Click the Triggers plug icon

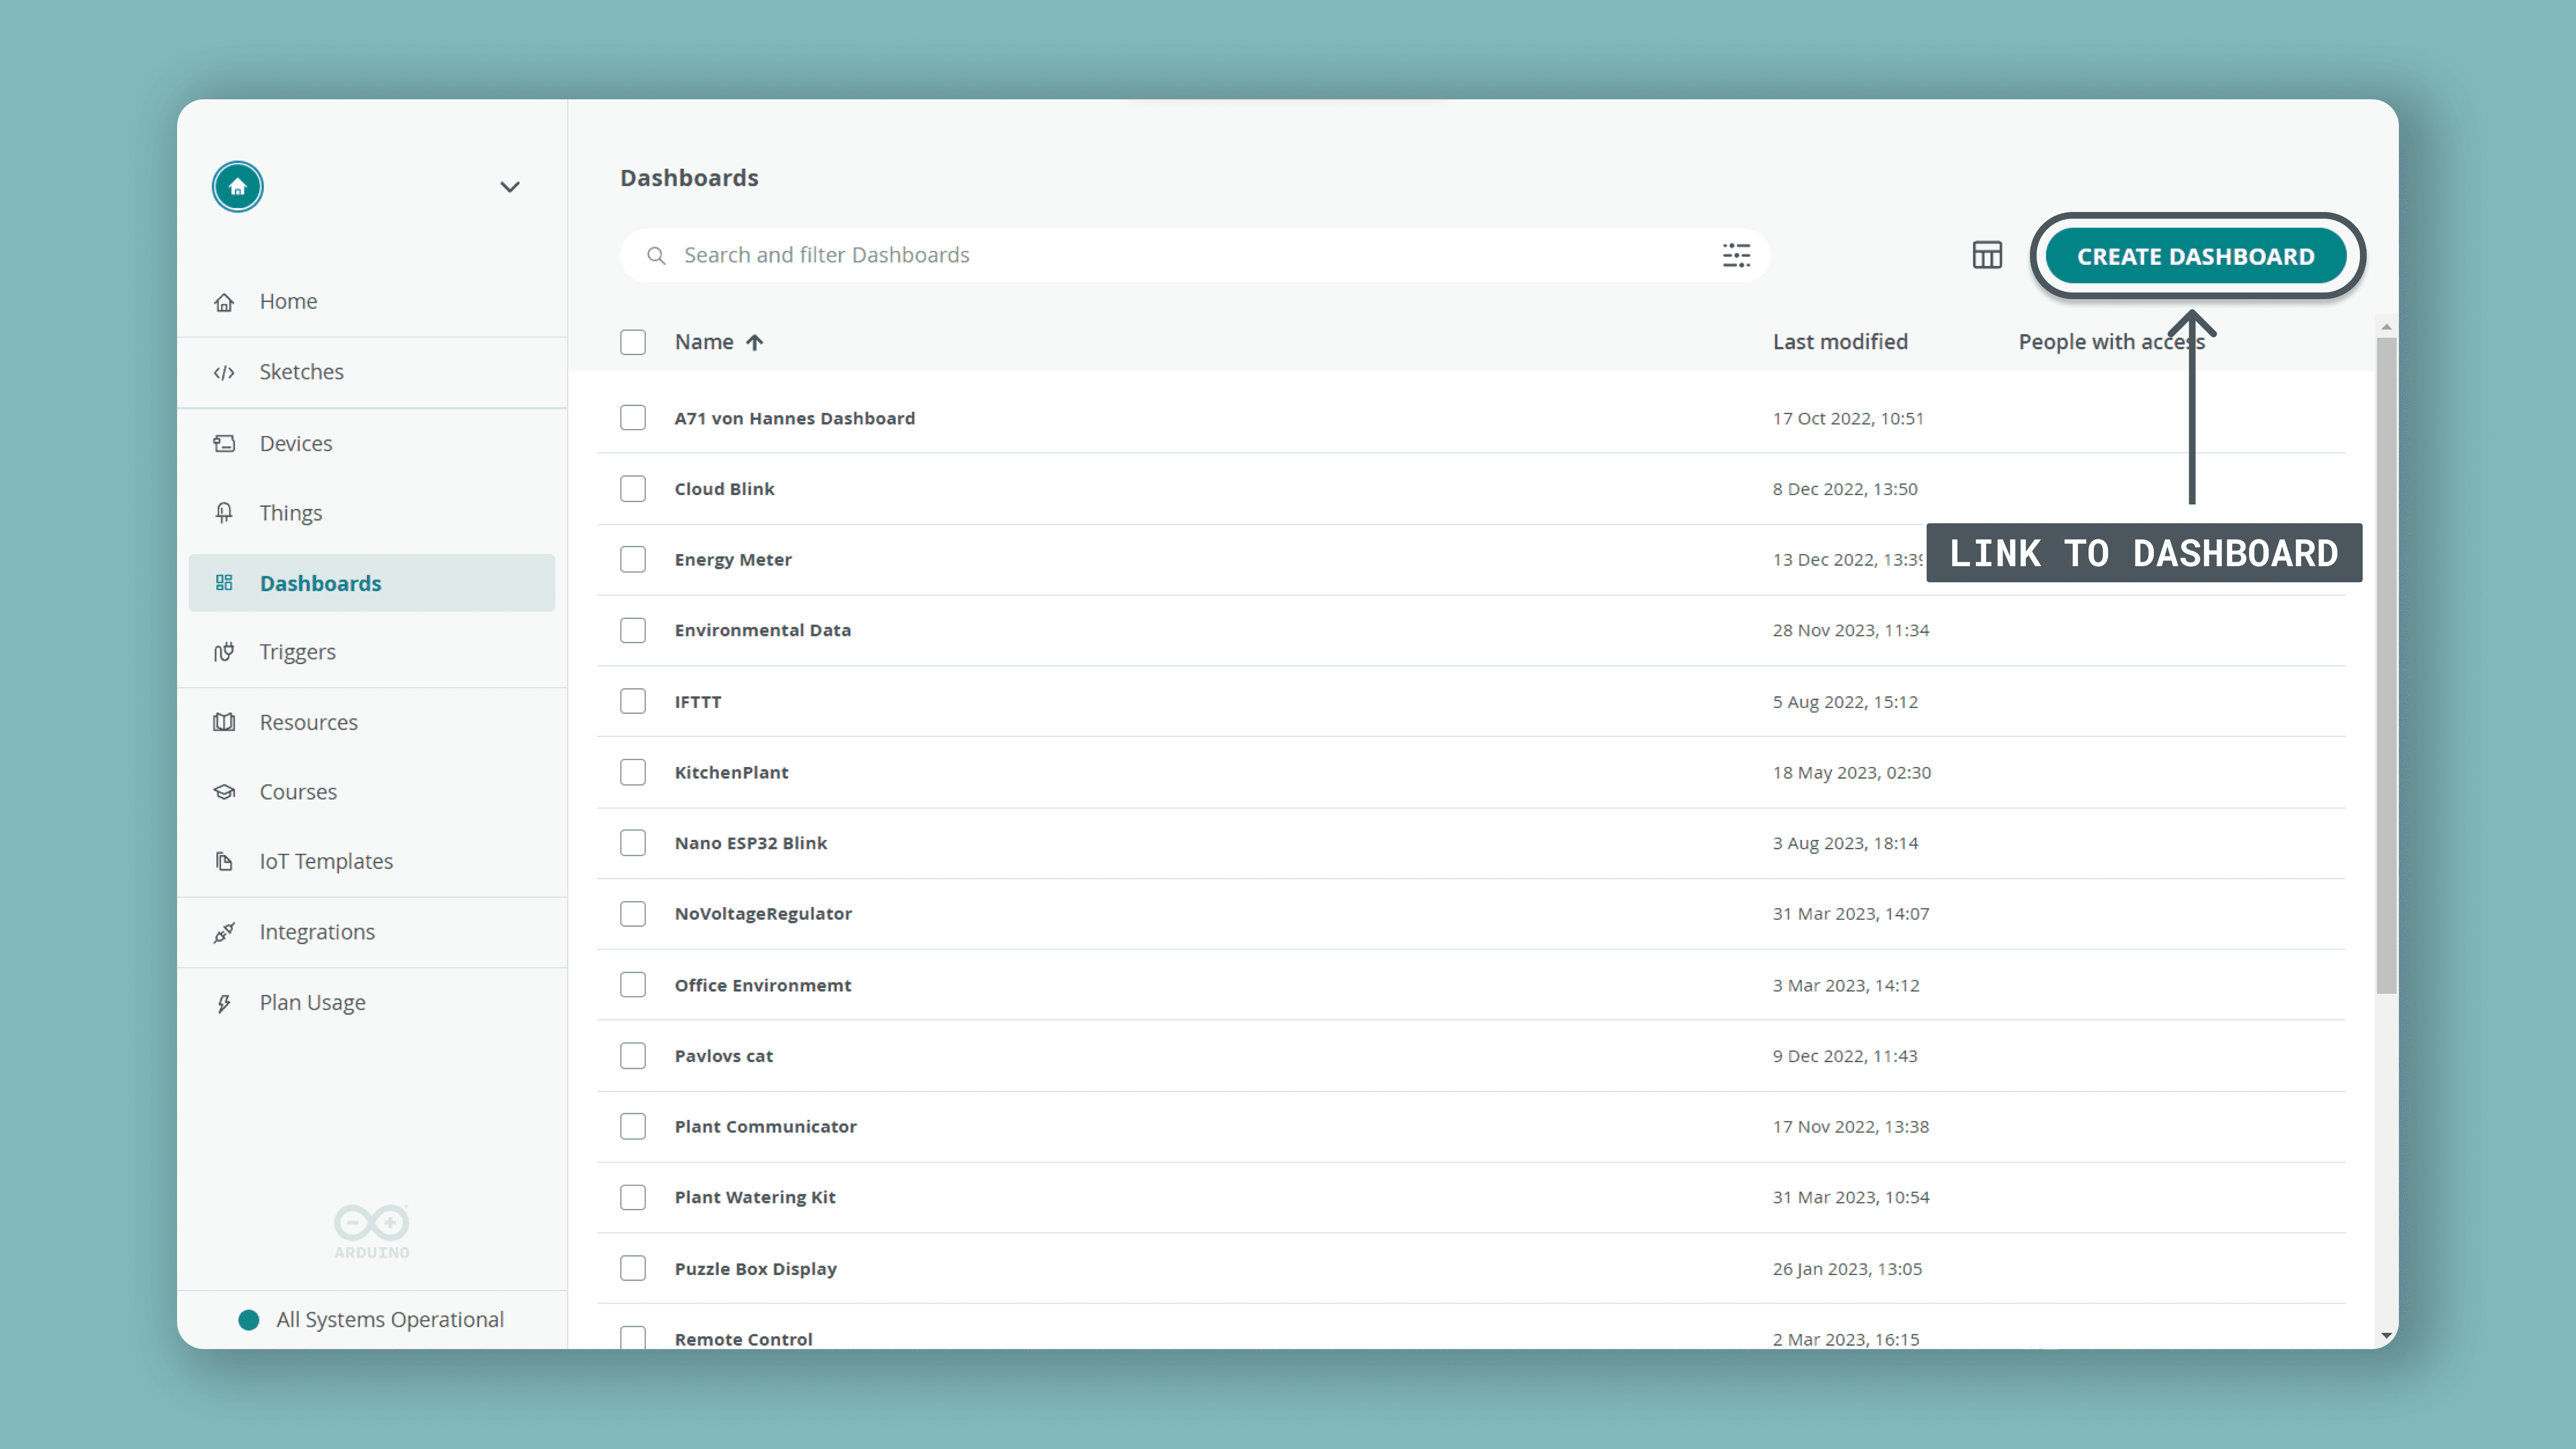coord(224,652)
